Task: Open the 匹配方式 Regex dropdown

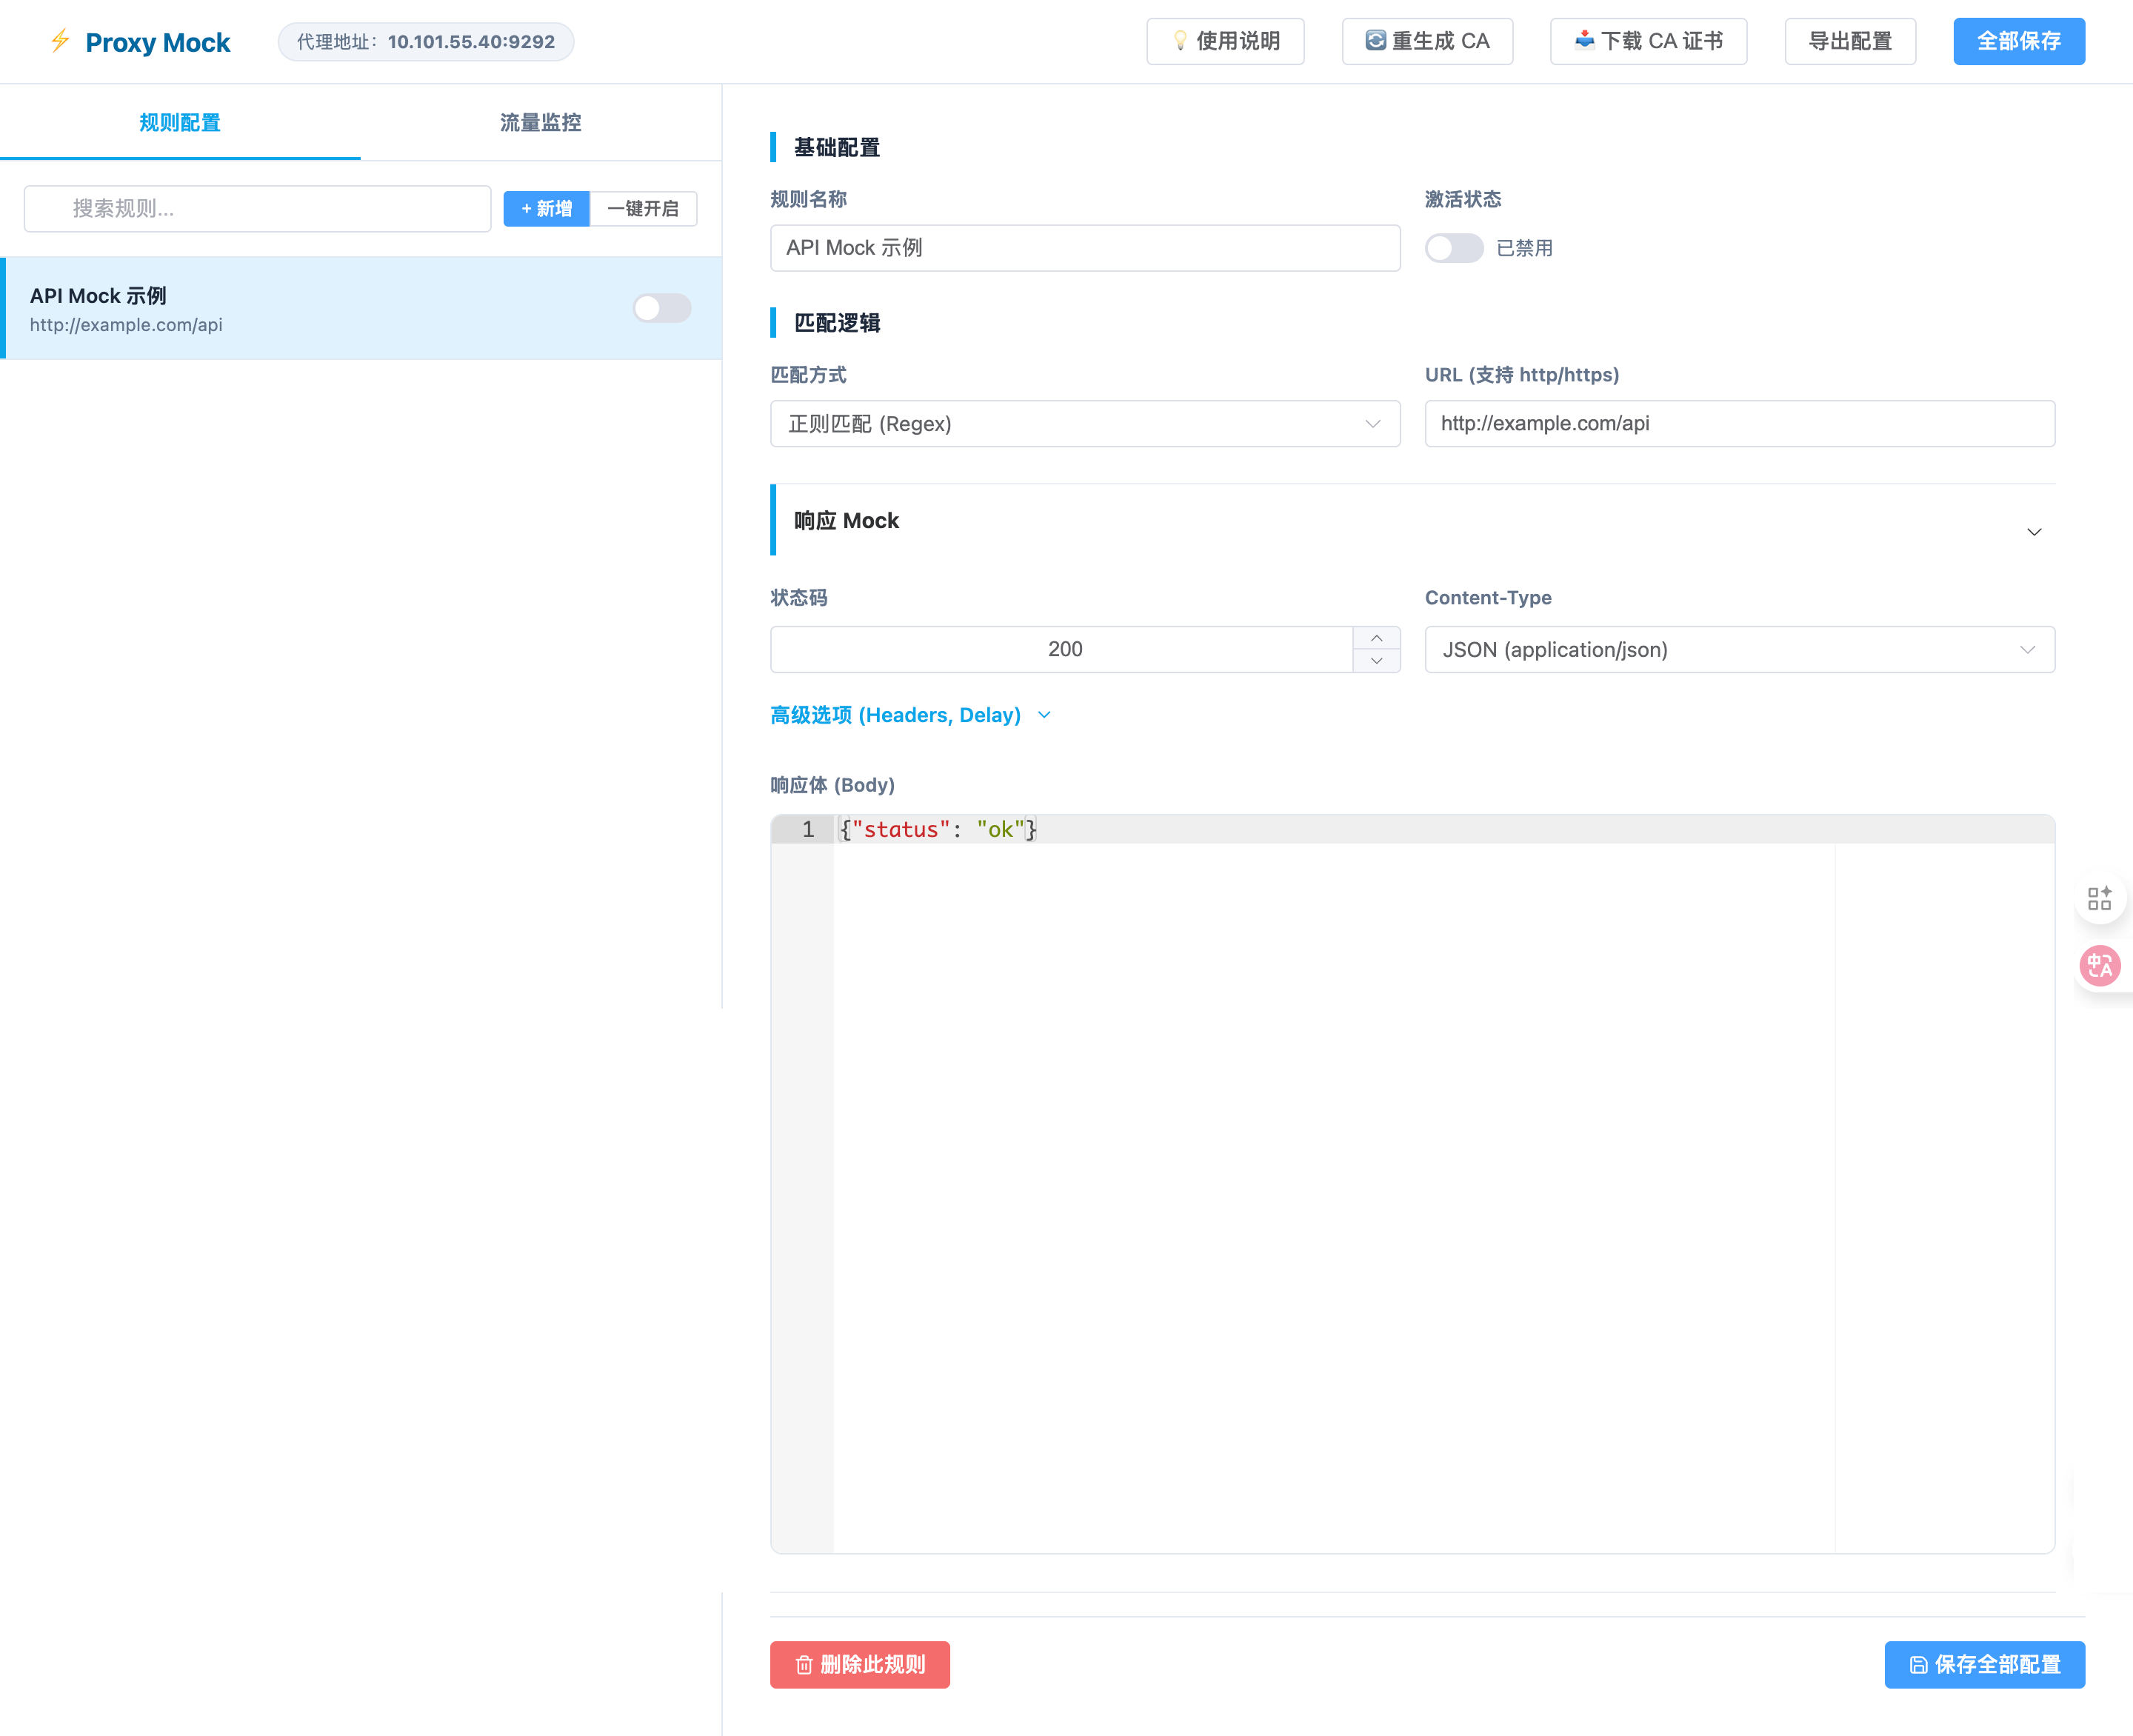Action: (x=1084, y=424)
